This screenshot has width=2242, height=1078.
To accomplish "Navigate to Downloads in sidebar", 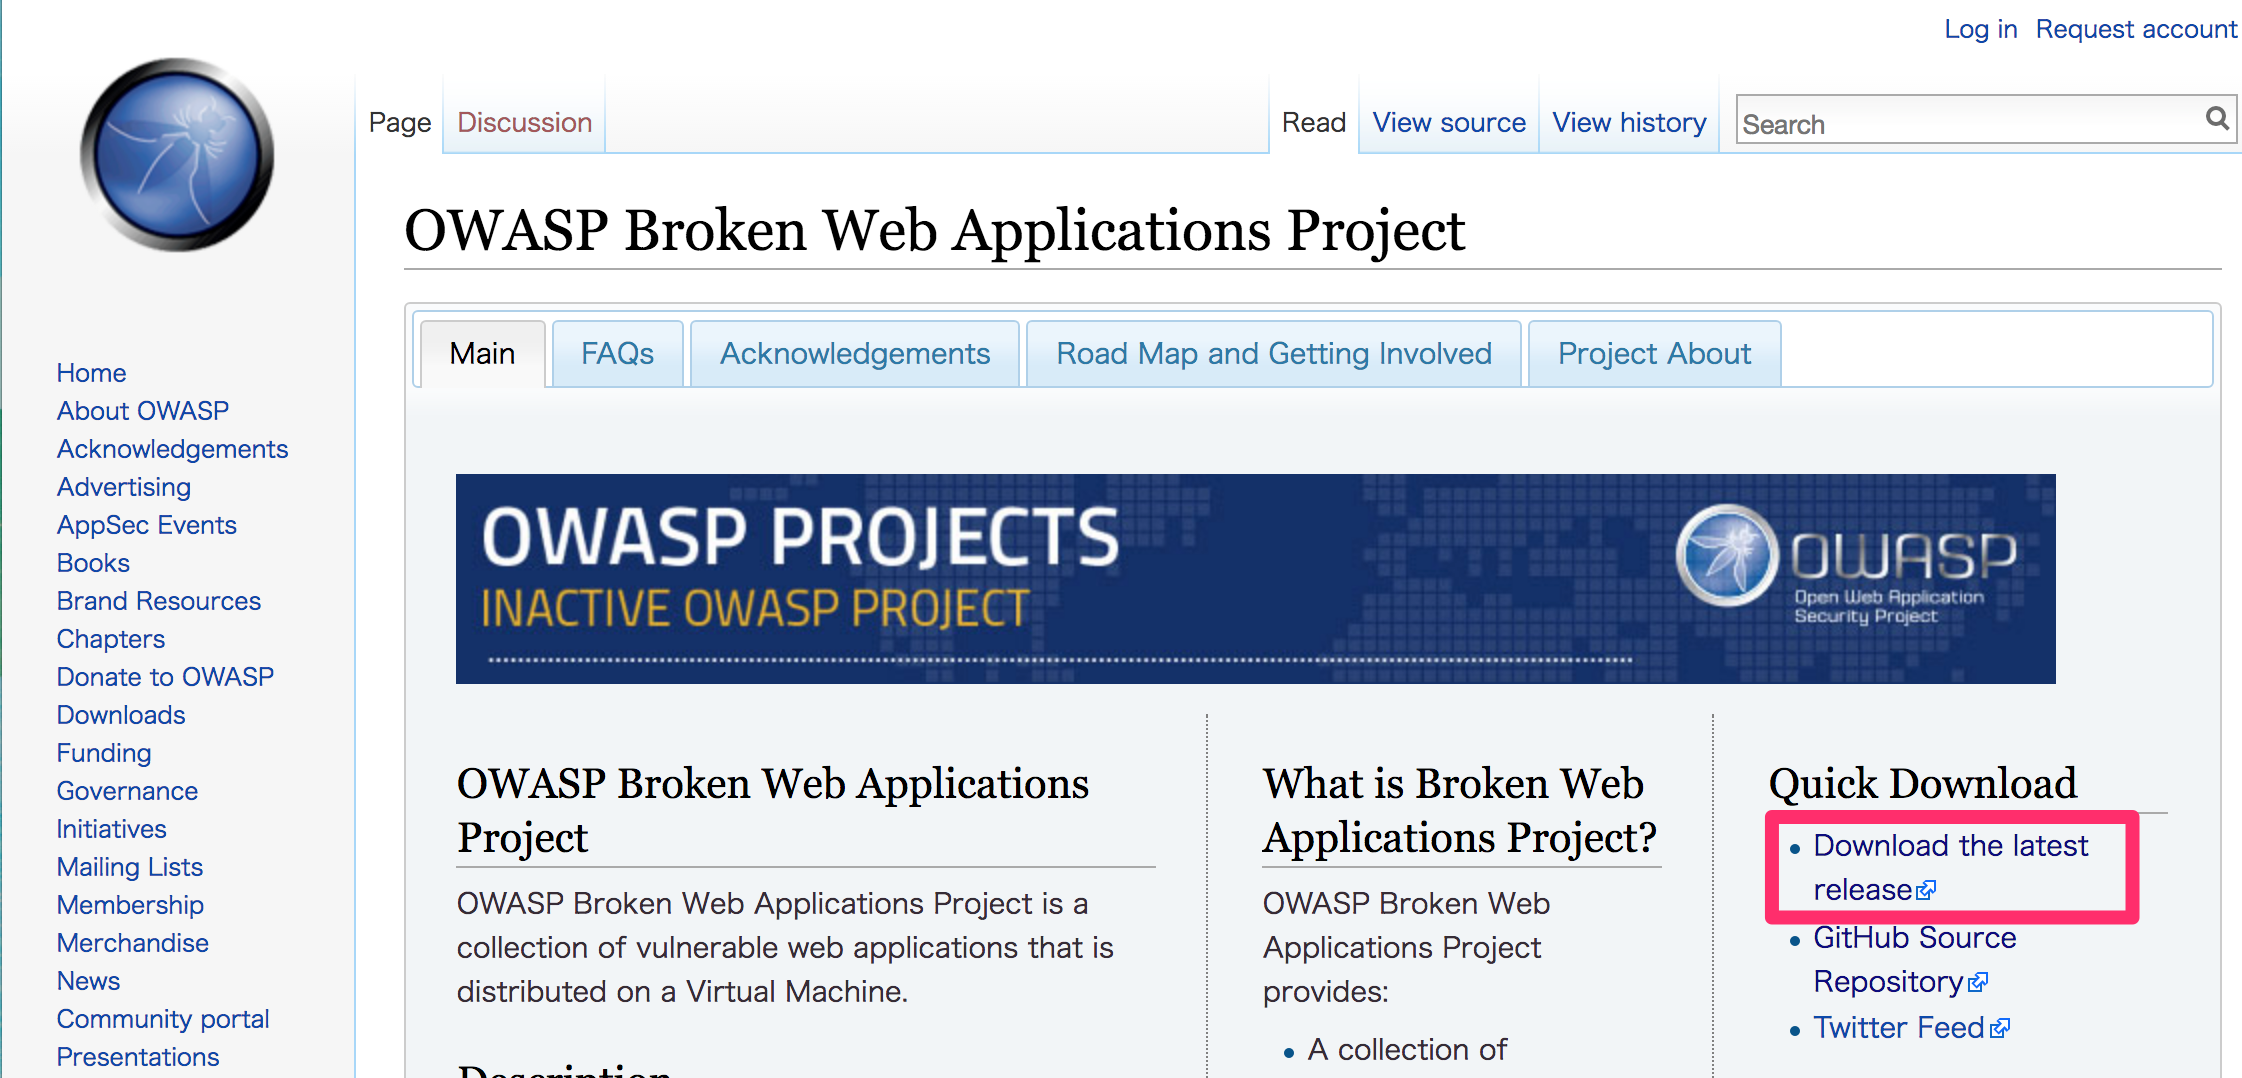I will point(120,715).
